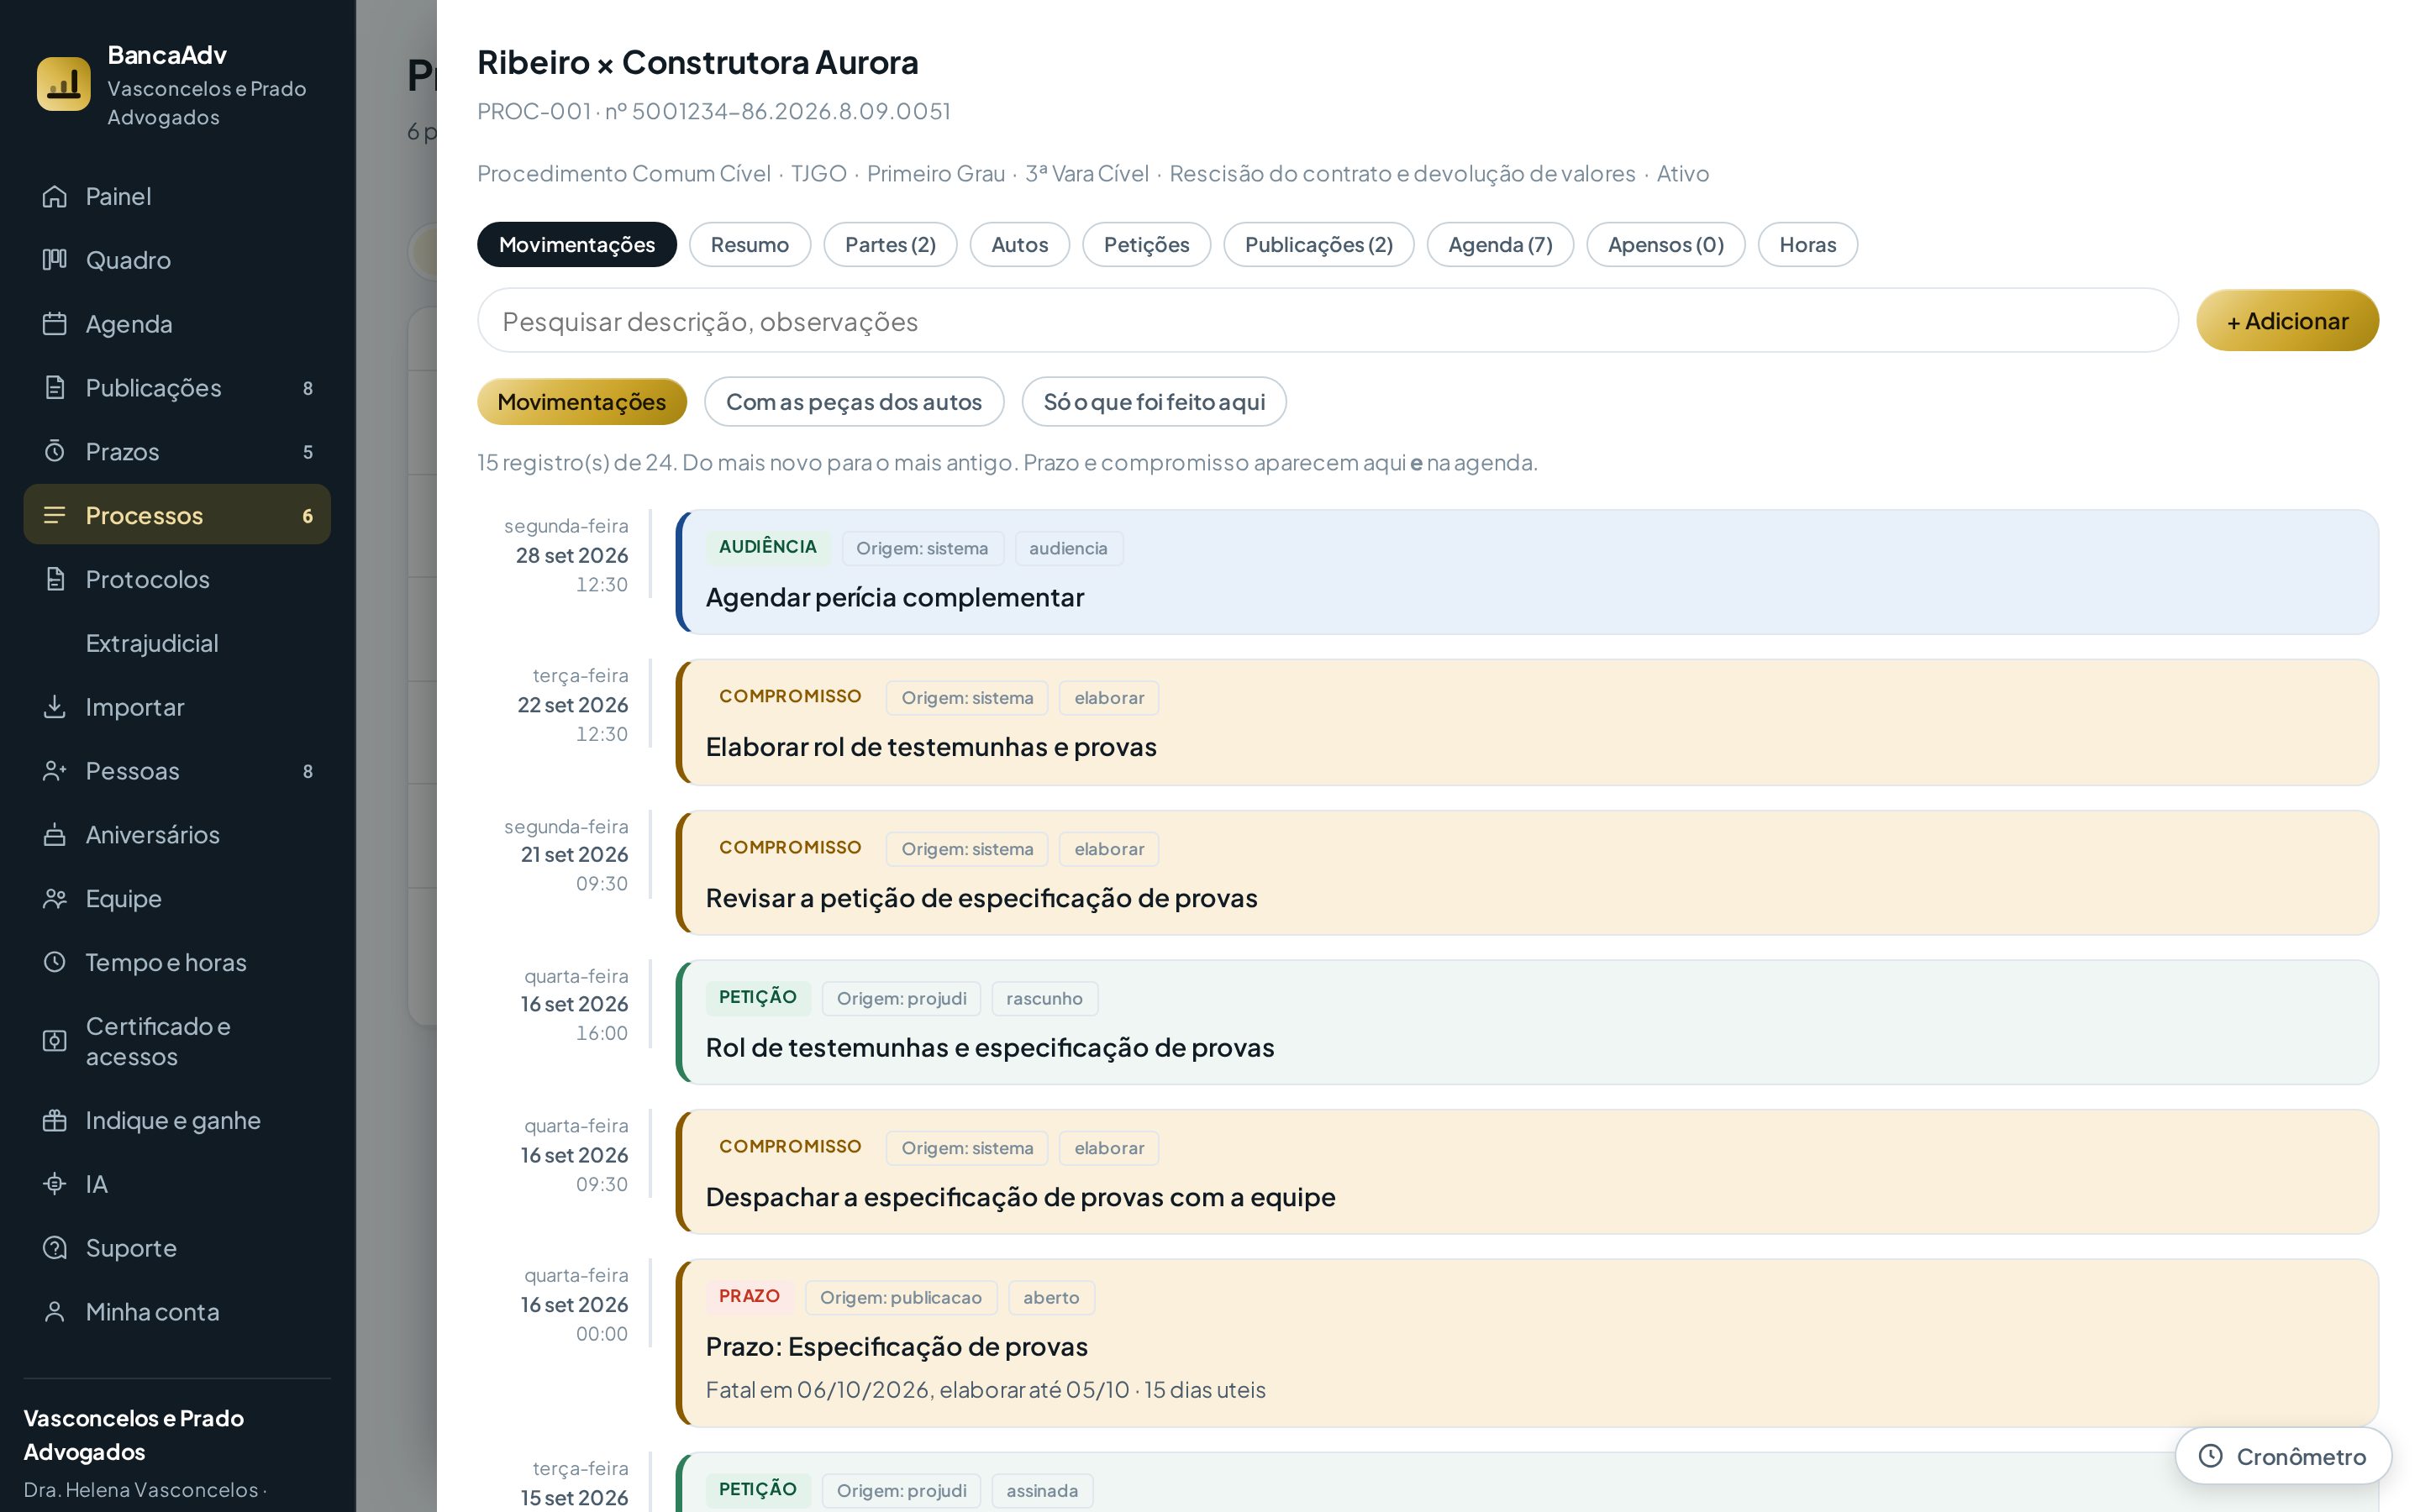
Task: Open the Cronômetro floating button
Action: pos(2282,1456)
